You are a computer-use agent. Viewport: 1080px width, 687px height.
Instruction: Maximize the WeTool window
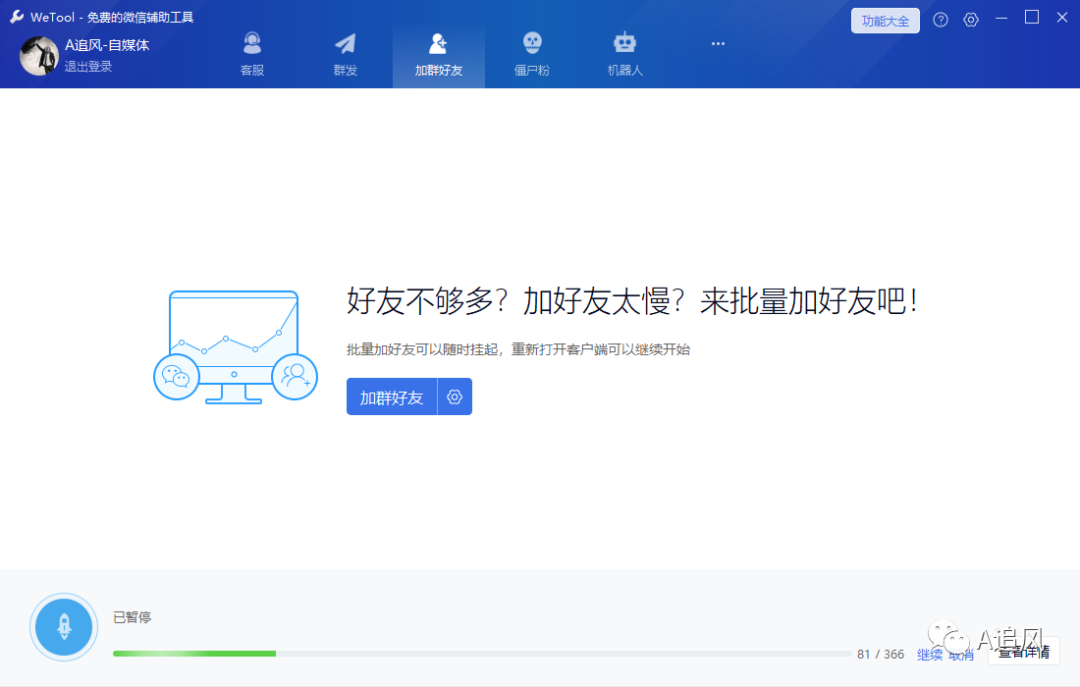(x=1032, y=17)
